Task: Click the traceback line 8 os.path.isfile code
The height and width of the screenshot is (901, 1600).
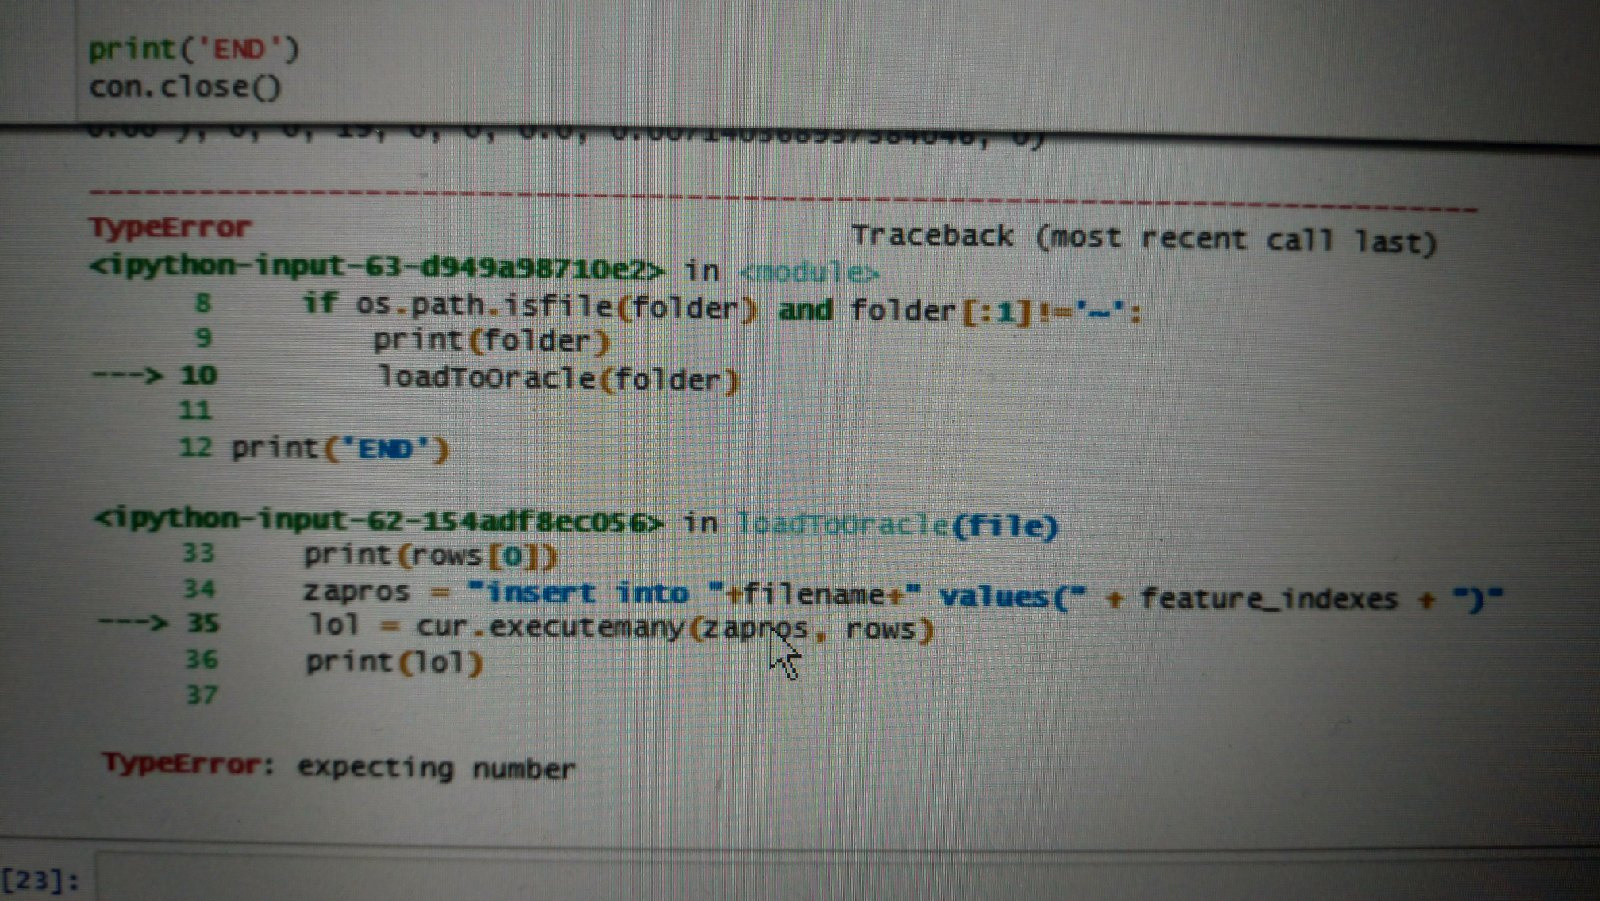Action: 722,308
